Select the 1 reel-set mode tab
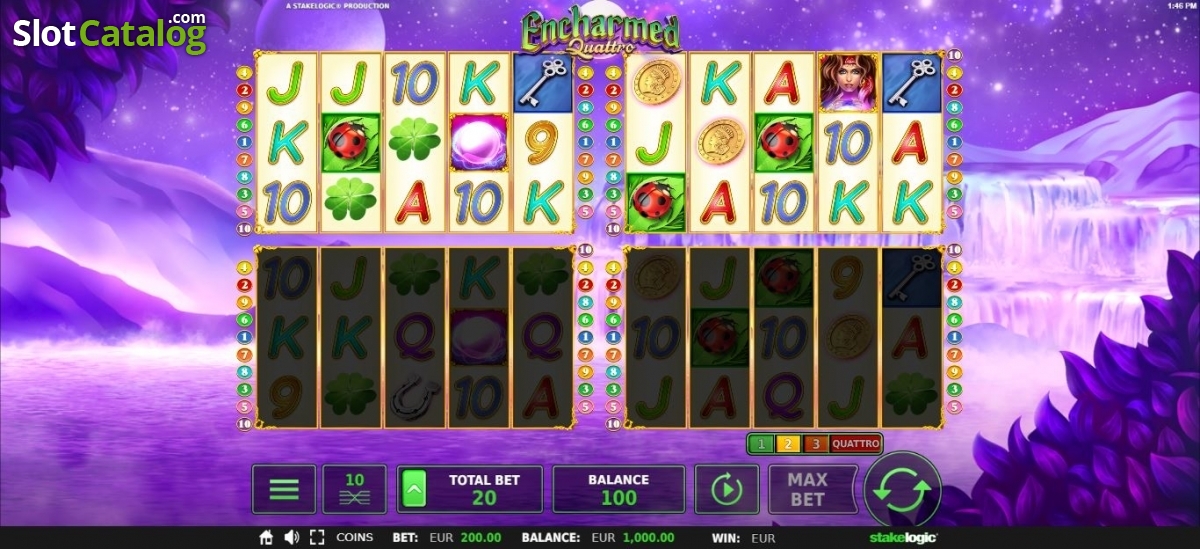1200x549 pixels. click(x=761, y=443)
